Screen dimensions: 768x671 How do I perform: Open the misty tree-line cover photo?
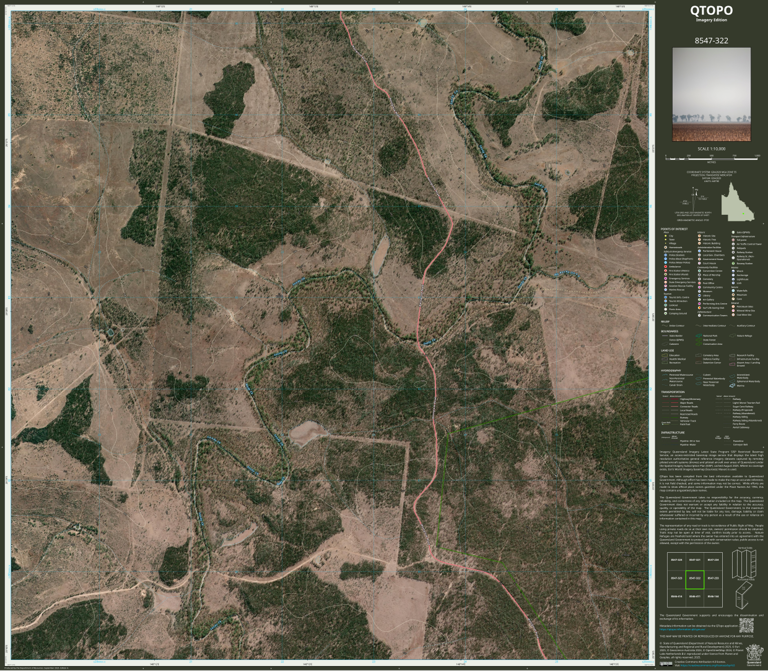click(711, 94)
